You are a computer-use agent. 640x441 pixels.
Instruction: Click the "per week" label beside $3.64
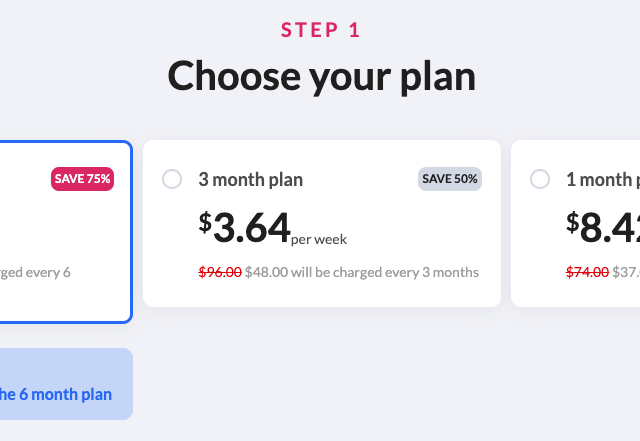coord(319,239)
